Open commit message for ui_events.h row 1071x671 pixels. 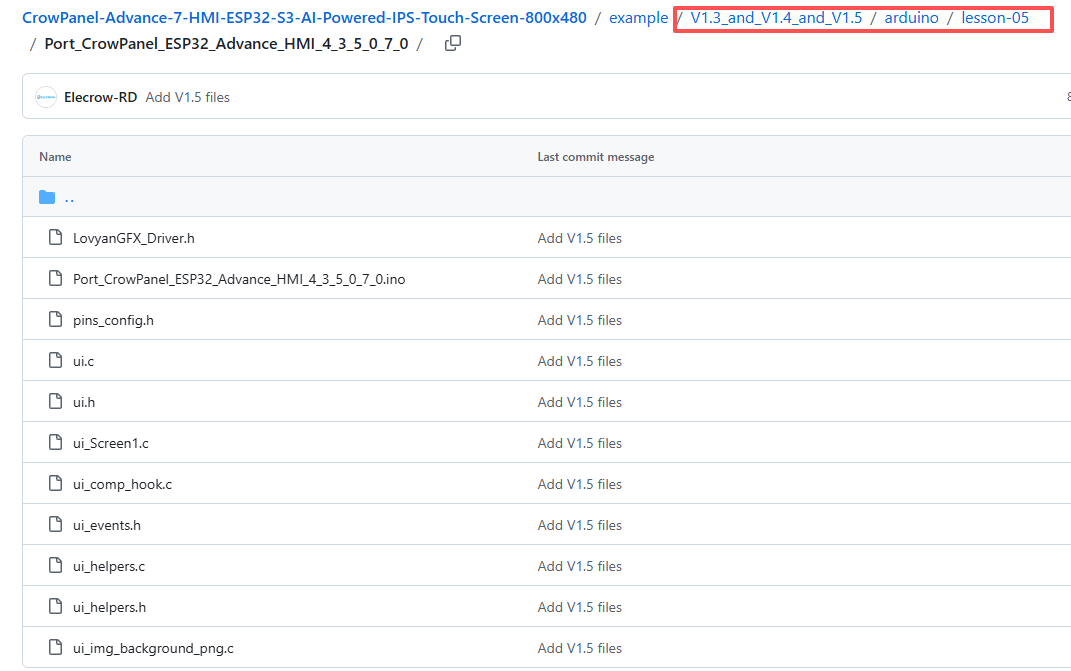[x=579, y=525]
